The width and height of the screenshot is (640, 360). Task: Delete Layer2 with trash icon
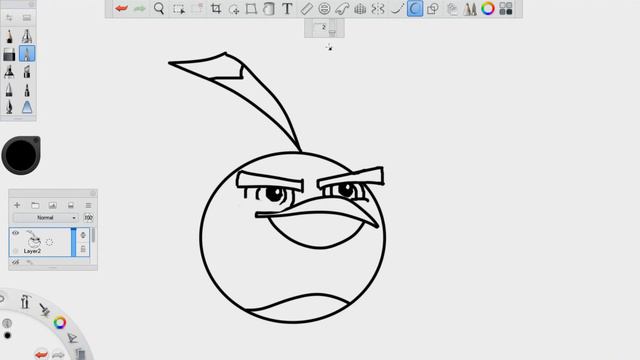(83, 249)
